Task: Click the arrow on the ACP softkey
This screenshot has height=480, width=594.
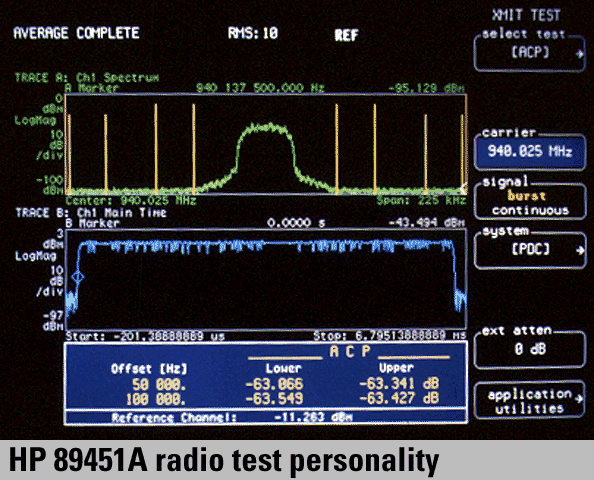Action: 580,54
